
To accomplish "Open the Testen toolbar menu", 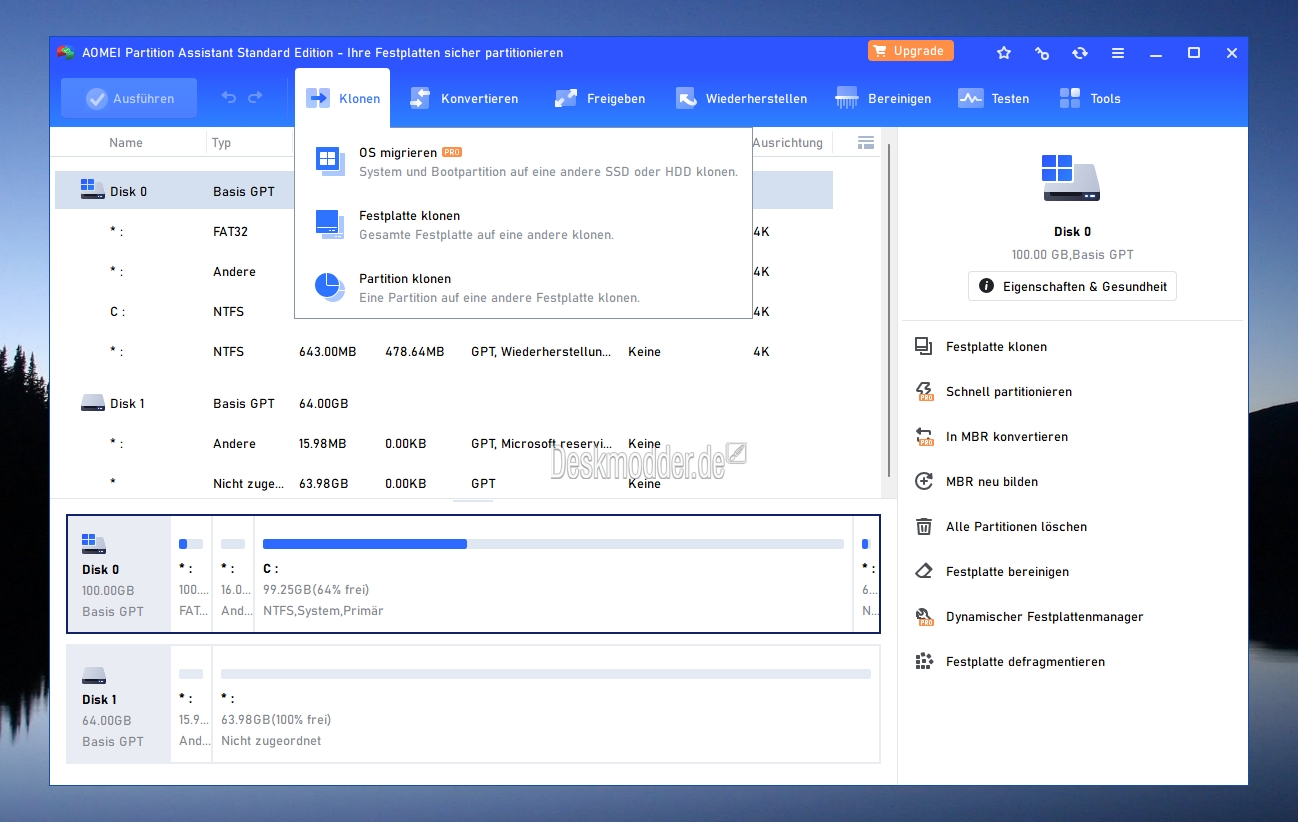I will 994,98.
